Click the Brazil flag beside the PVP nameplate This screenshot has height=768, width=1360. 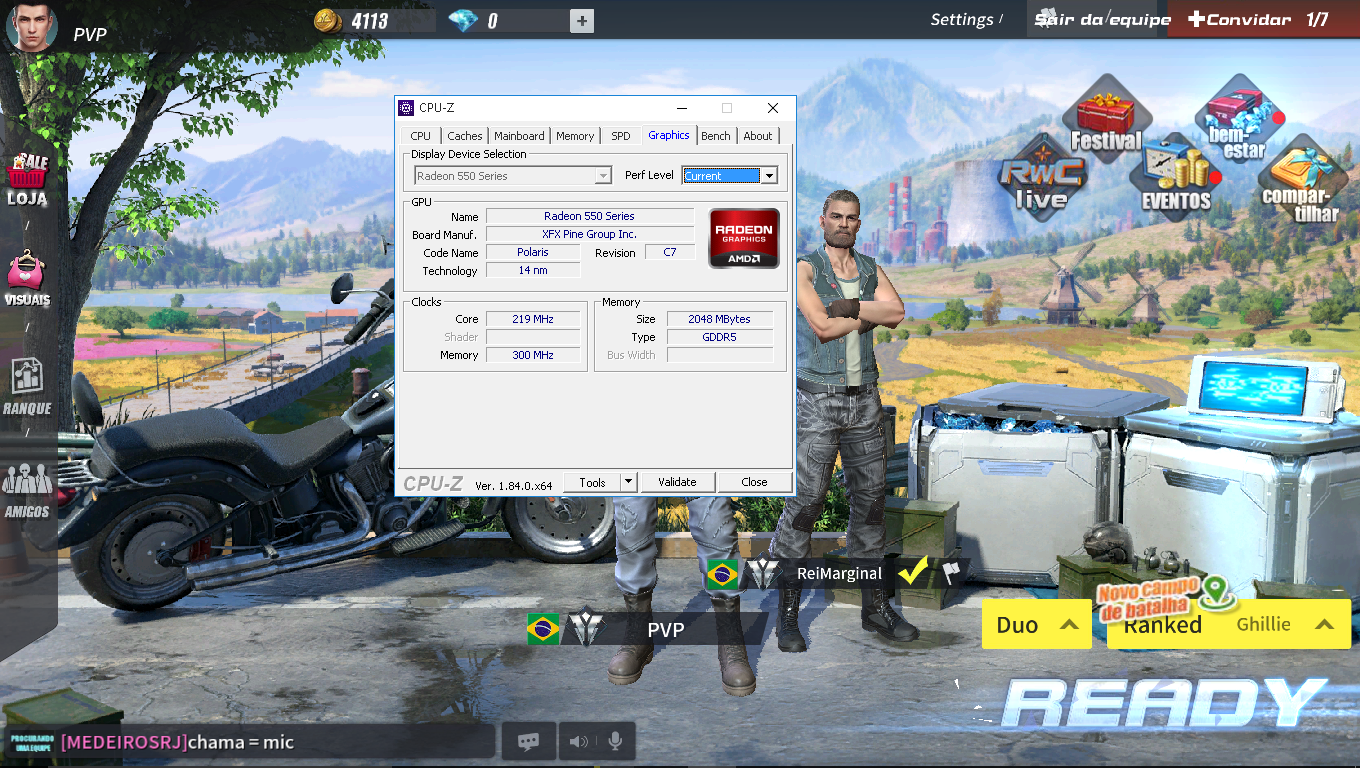tap(544, 629)
